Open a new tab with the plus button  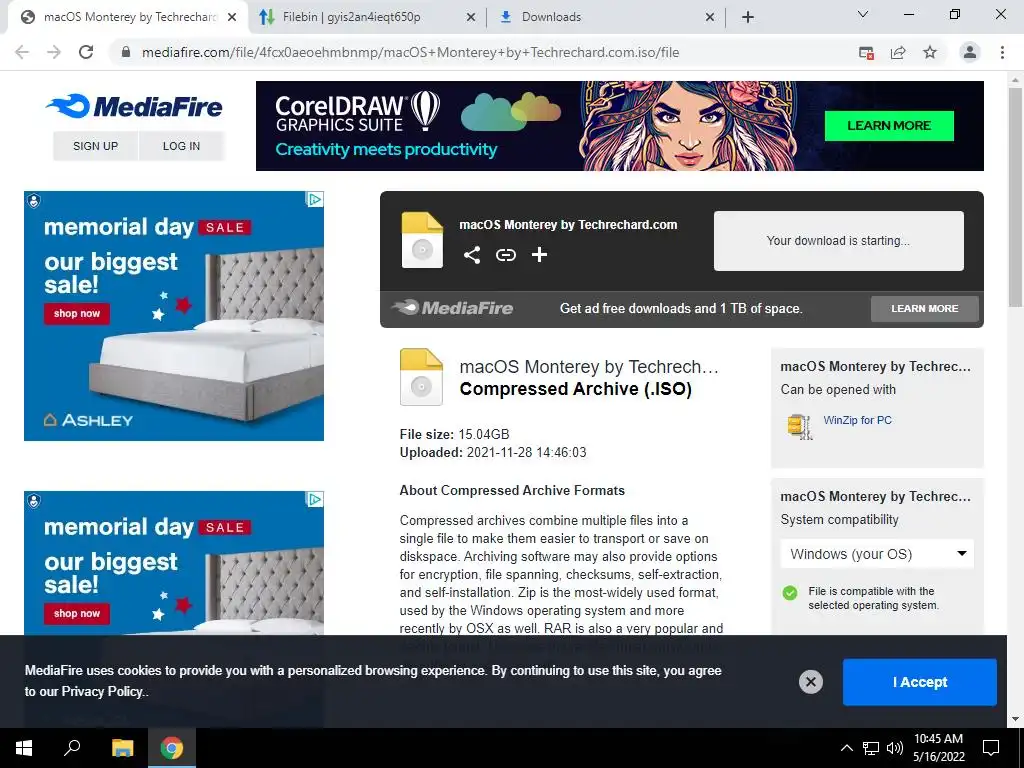[x=748, y=17]
